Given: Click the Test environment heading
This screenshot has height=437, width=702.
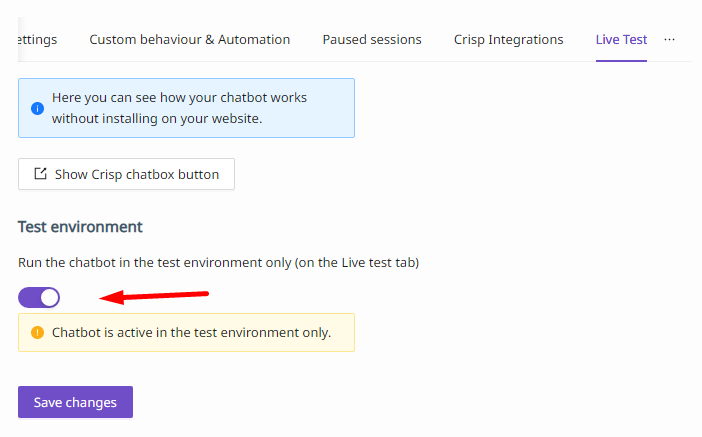Looking at the screenshot, I should (x=80, y=227).
